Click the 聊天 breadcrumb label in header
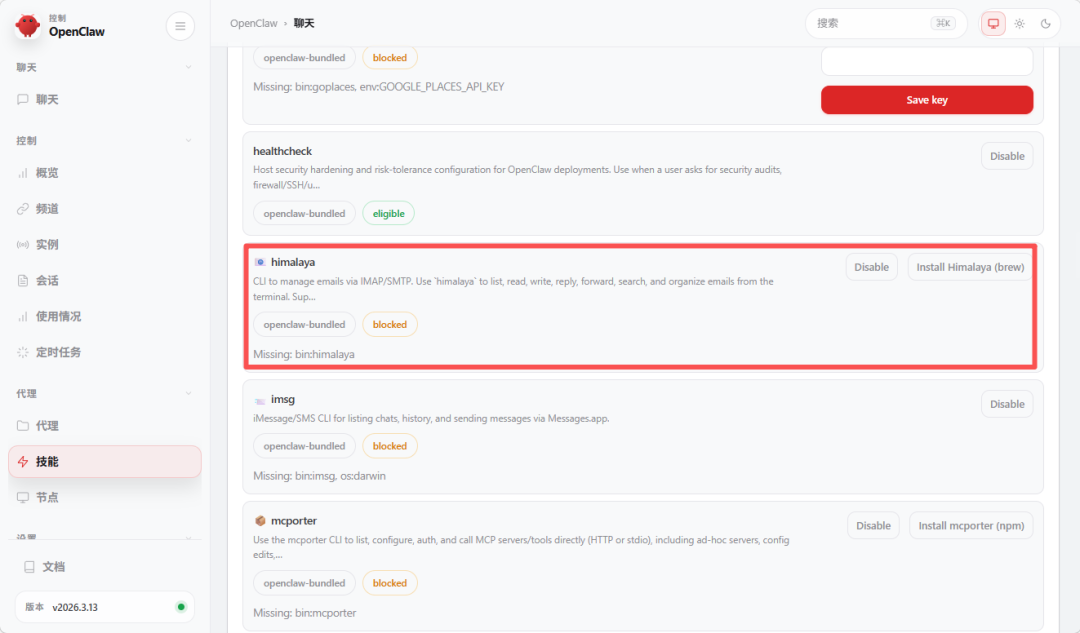This screenshot has height=633, width=1080. coord(304,23)
